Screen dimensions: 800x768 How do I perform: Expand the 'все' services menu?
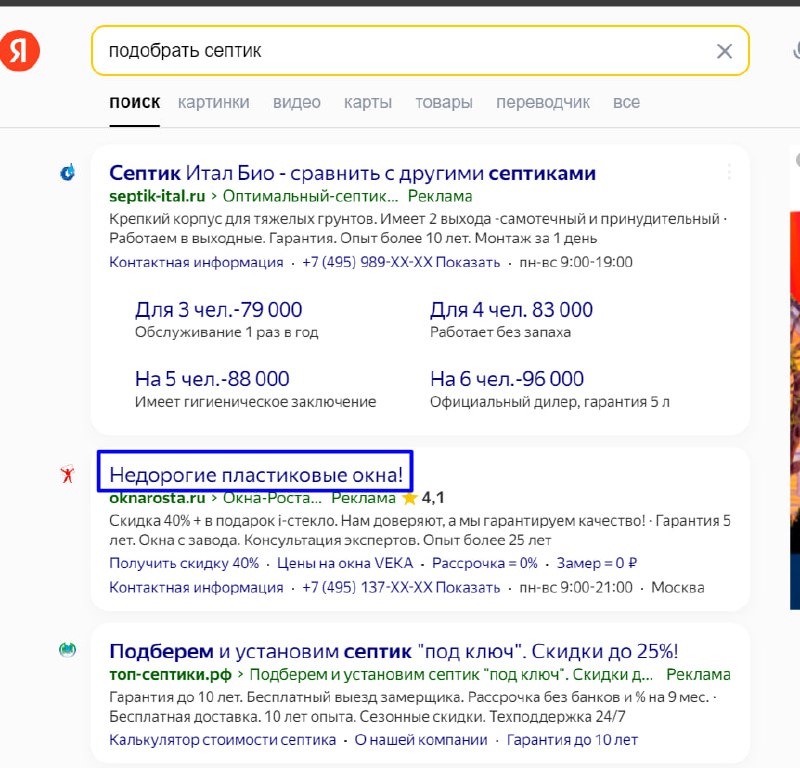click(626, 102)
